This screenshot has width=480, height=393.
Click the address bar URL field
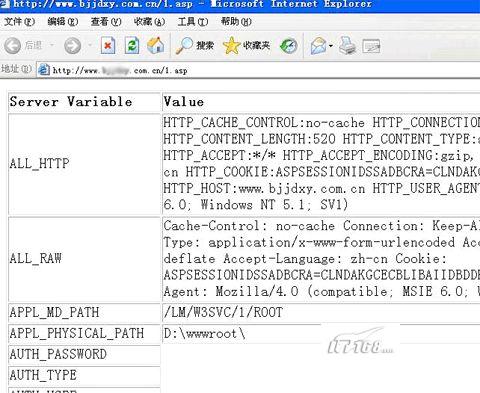[258, 70]
